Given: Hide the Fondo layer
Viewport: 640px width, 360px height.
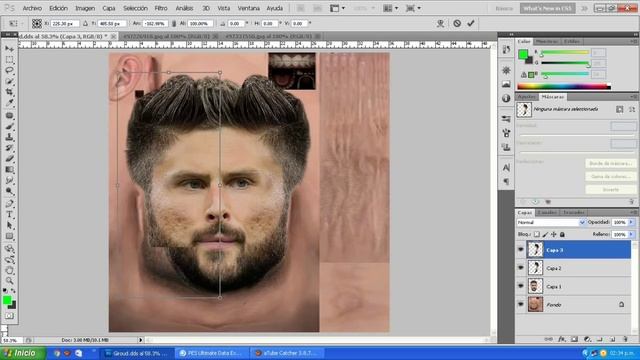Looking at the screenshot, I should tap(521, 304).
